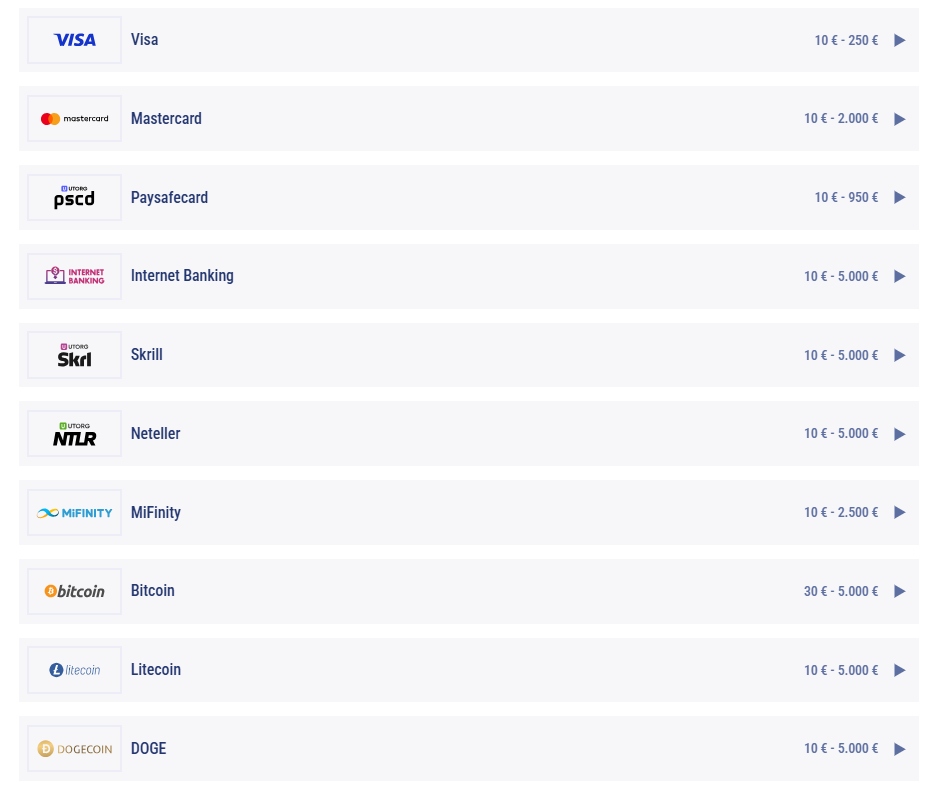
Task: Open the Paysafecard payment option label
Action: [170, 198]
